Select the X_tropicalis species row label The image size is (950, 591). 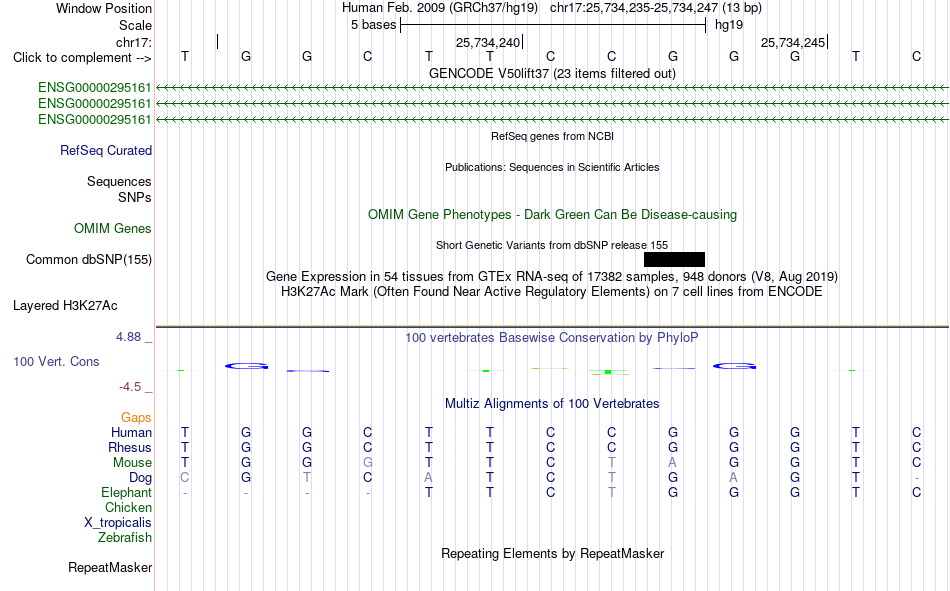[x=118, y=523]
